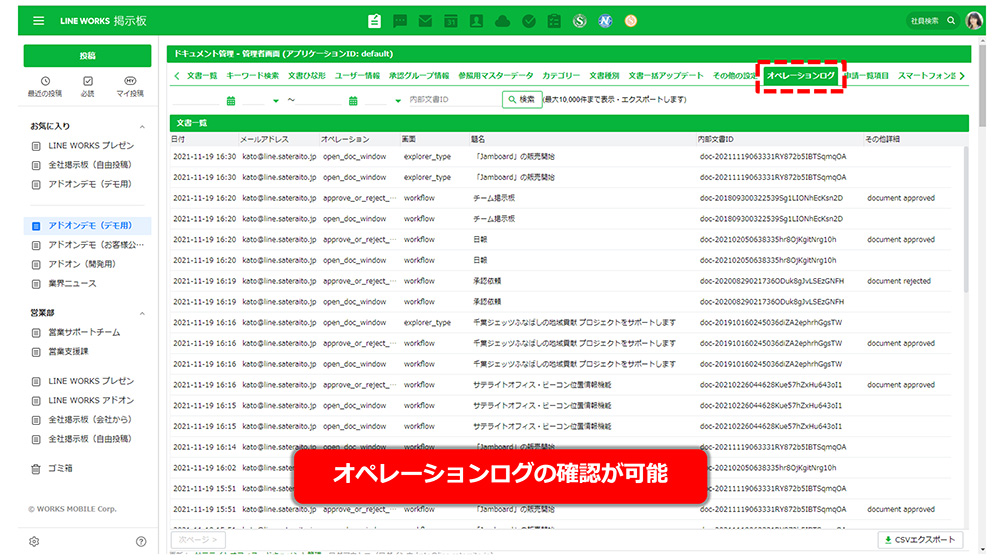The height and width of the screenshot is (560, 1000).
Task: Switch to the キーワード検索 tab
Action: click(x=253, y=76)
